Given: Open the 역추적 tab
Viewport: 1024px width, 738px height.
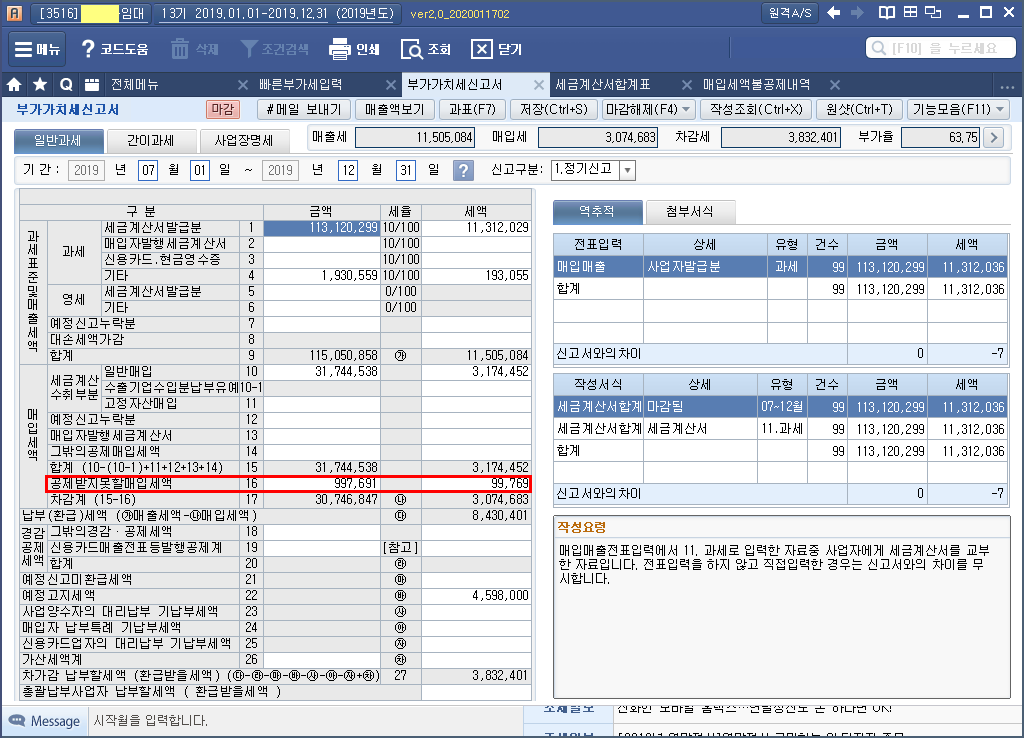Looking at the screenshot, I should click(x=597, y=212).
